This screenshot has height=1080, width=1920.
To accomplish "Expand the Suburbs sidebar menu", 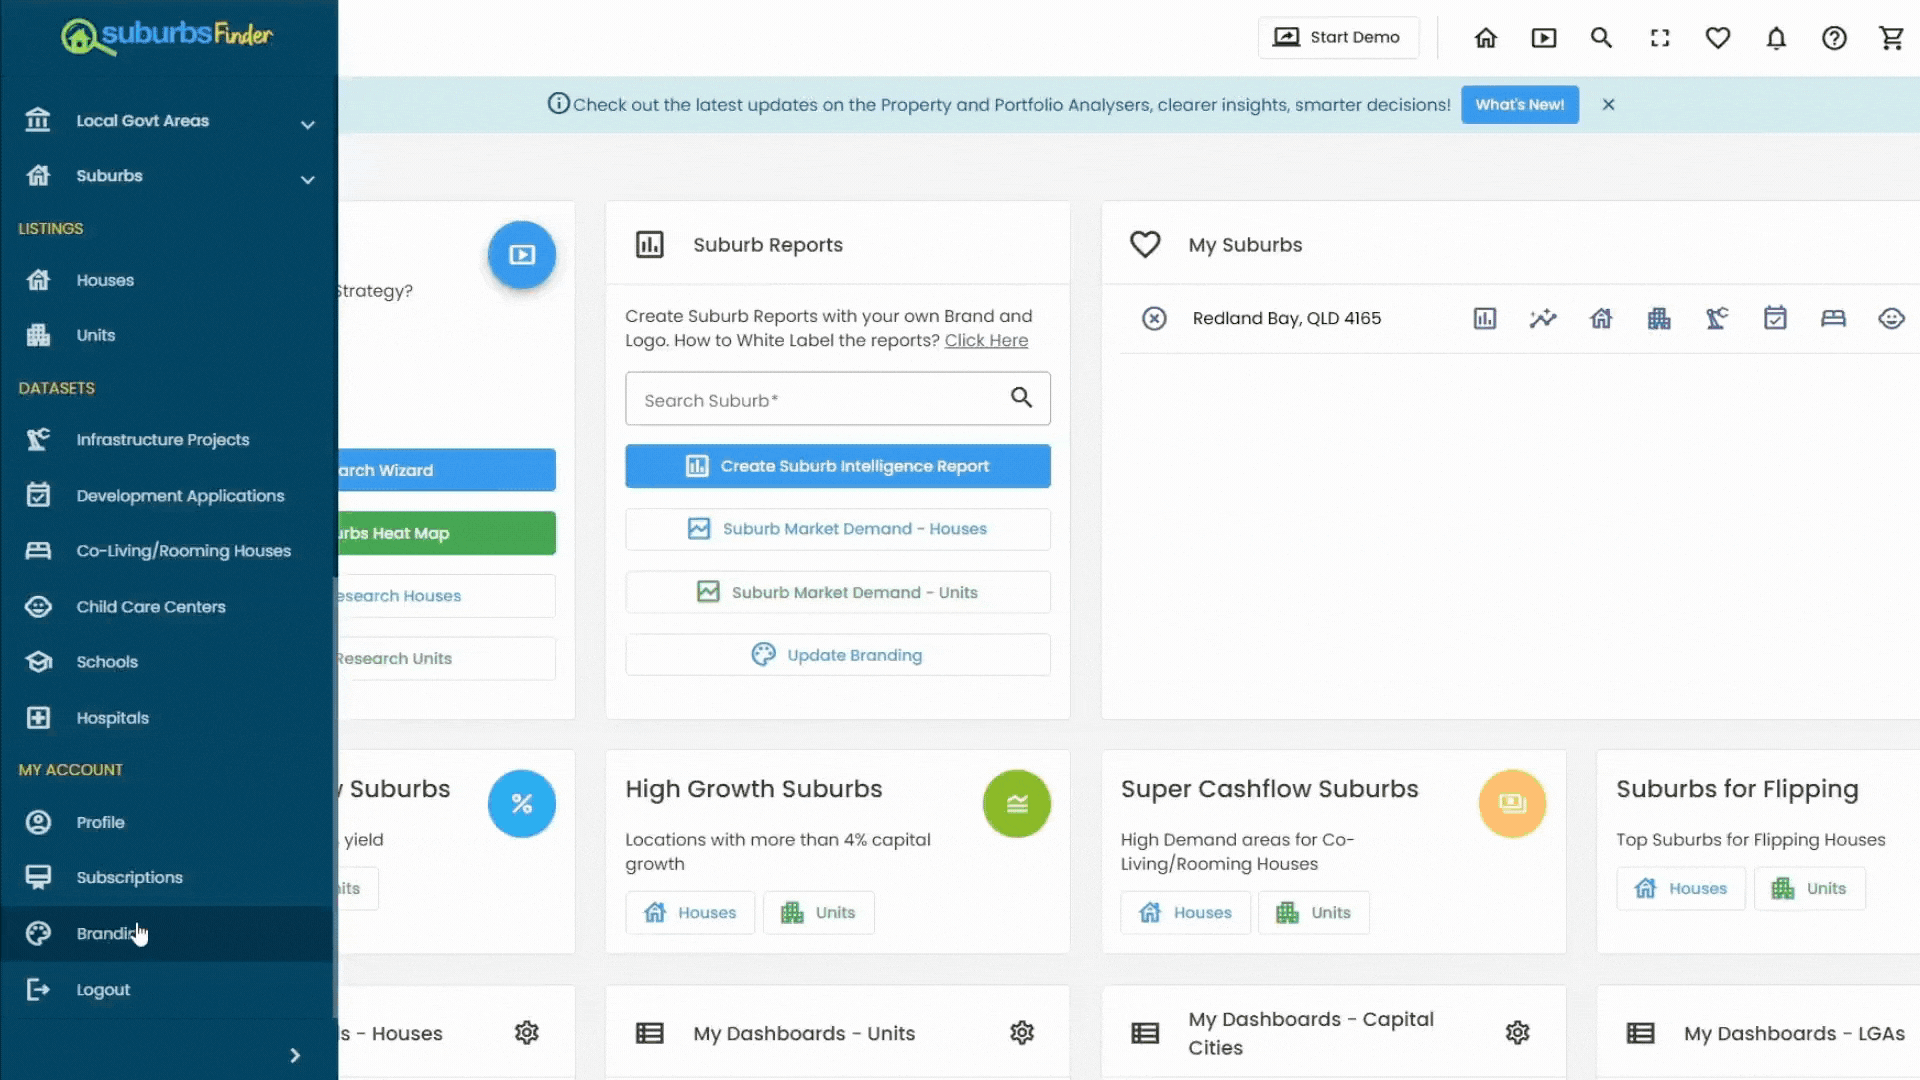I will coord(307,179).
